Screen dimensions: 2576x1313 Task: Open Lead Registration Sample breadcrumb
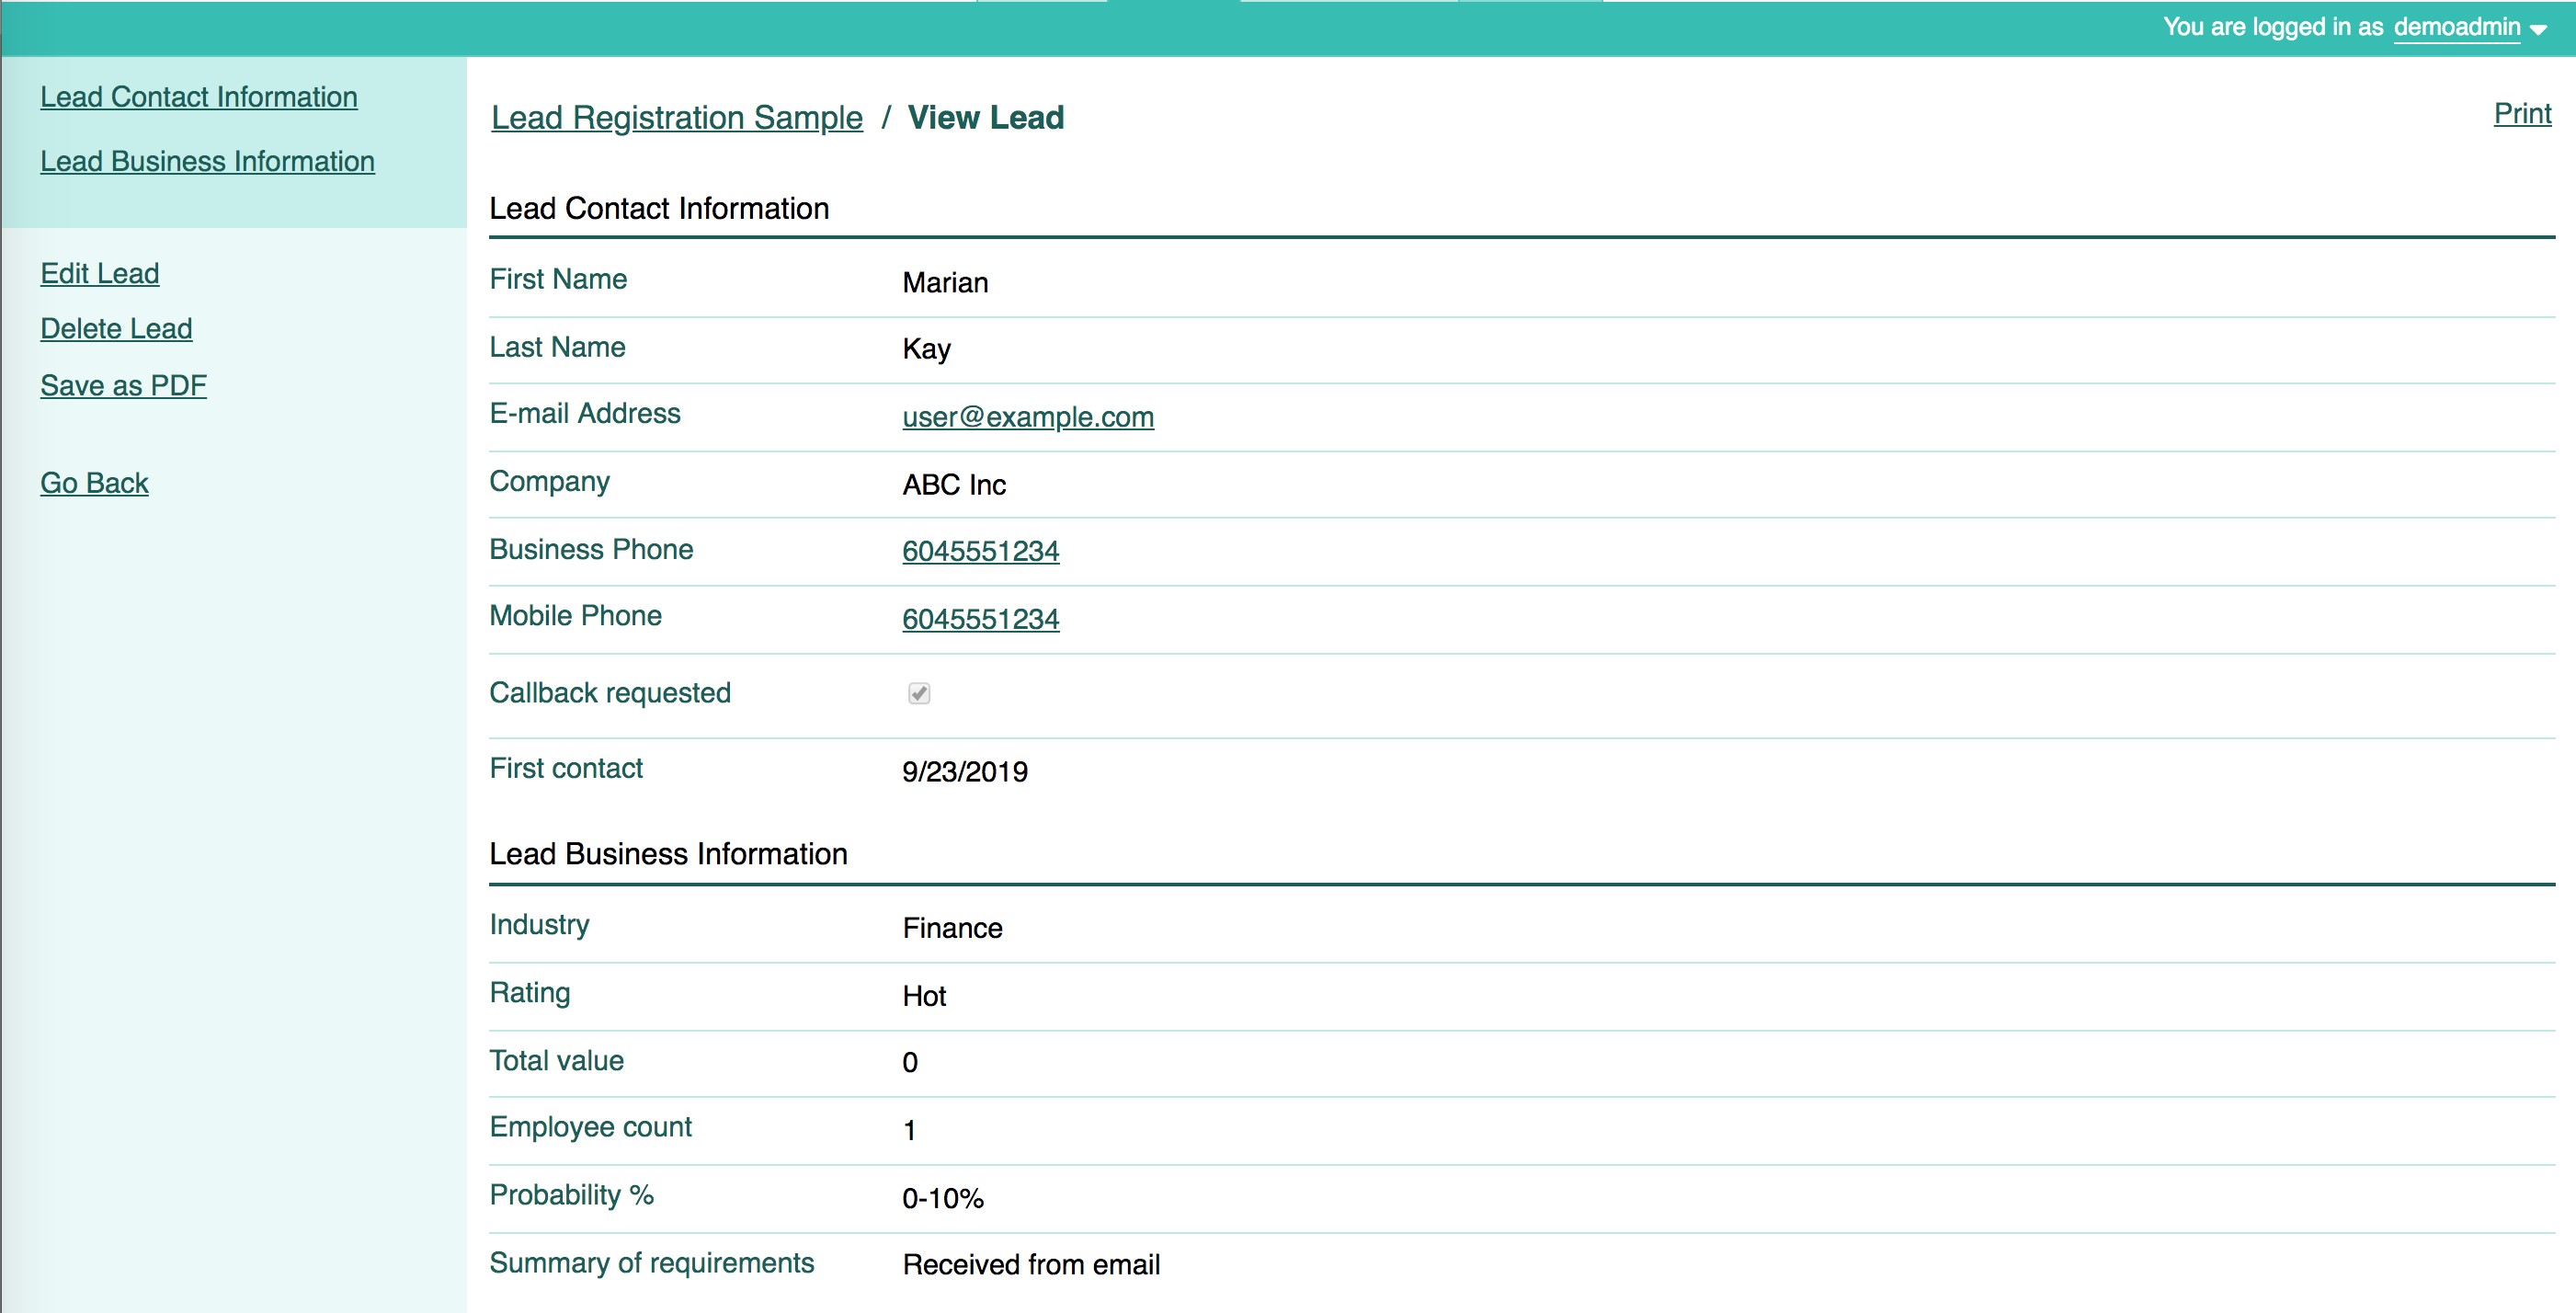[676, 118]
